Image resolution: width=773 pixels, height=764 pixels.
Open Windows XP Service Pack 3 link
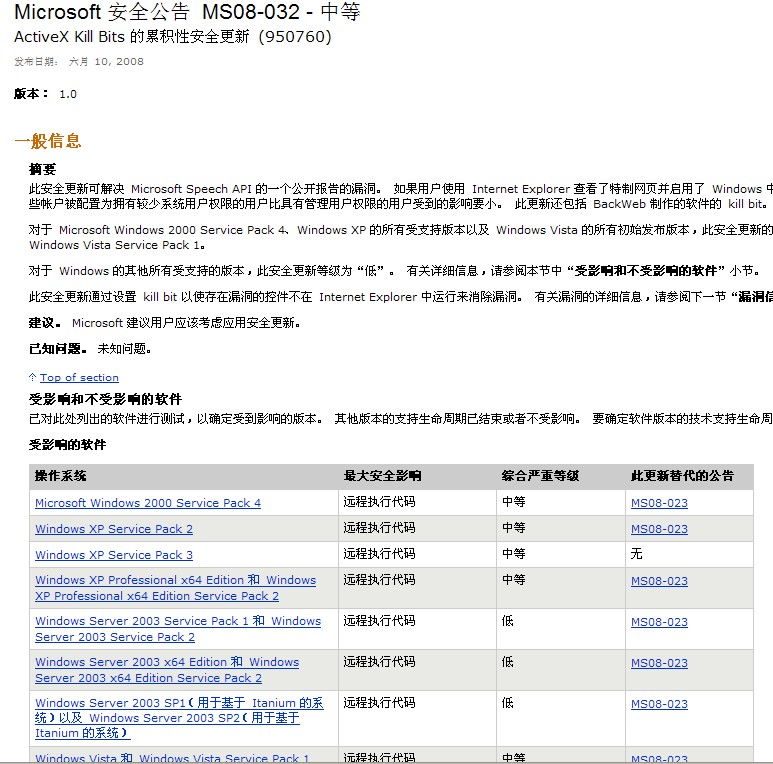tap(114, 555)
